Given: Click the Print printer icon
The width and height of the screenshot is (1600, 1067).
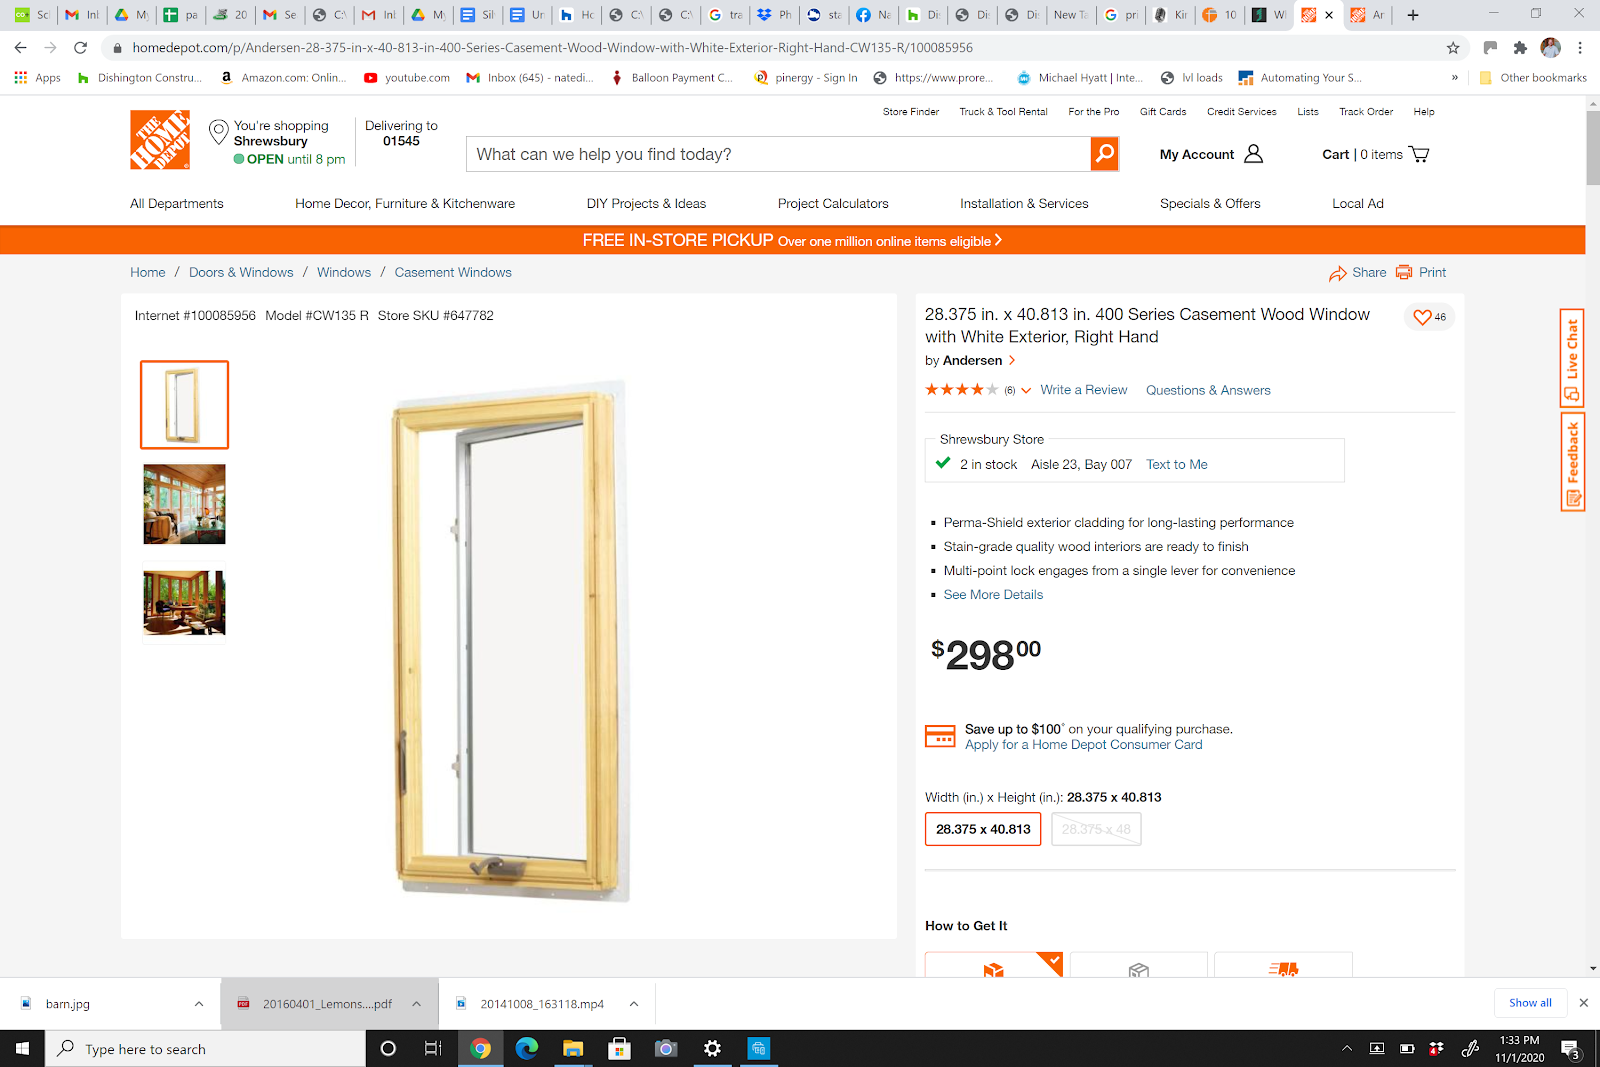Looking at the screenshot, I should coord(1404,272).
